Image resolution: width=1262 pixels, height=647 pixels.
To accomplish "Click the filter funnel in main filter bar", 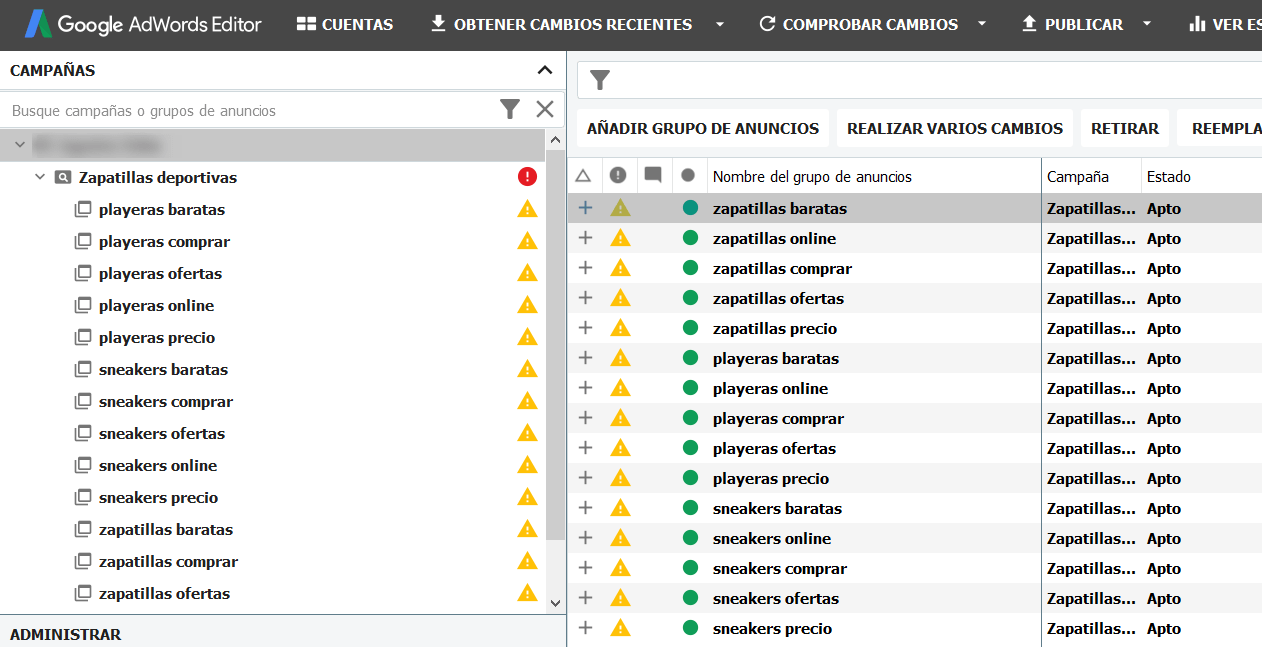I will [600, 80].
